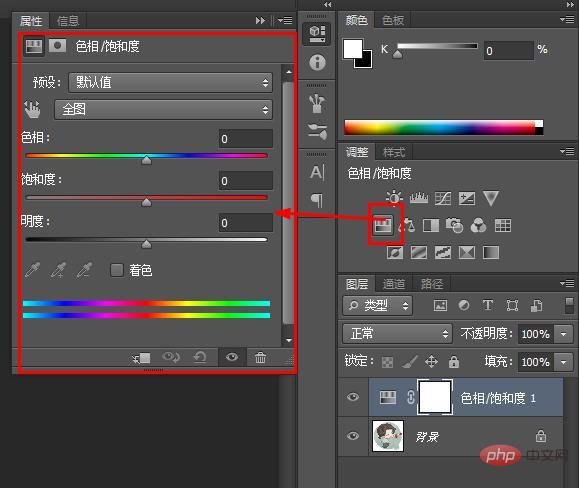Image resolution: width=579 pixels, height=488 pixels.
Task: Open the 正常 blend mode dropdown
Action: point(397,334)
